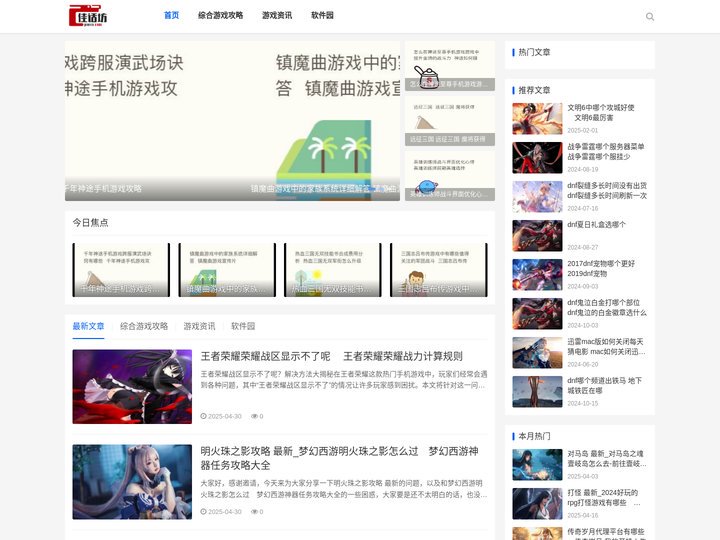Click thumbnail of 明火珠之影攻略 article

[132, 482]
